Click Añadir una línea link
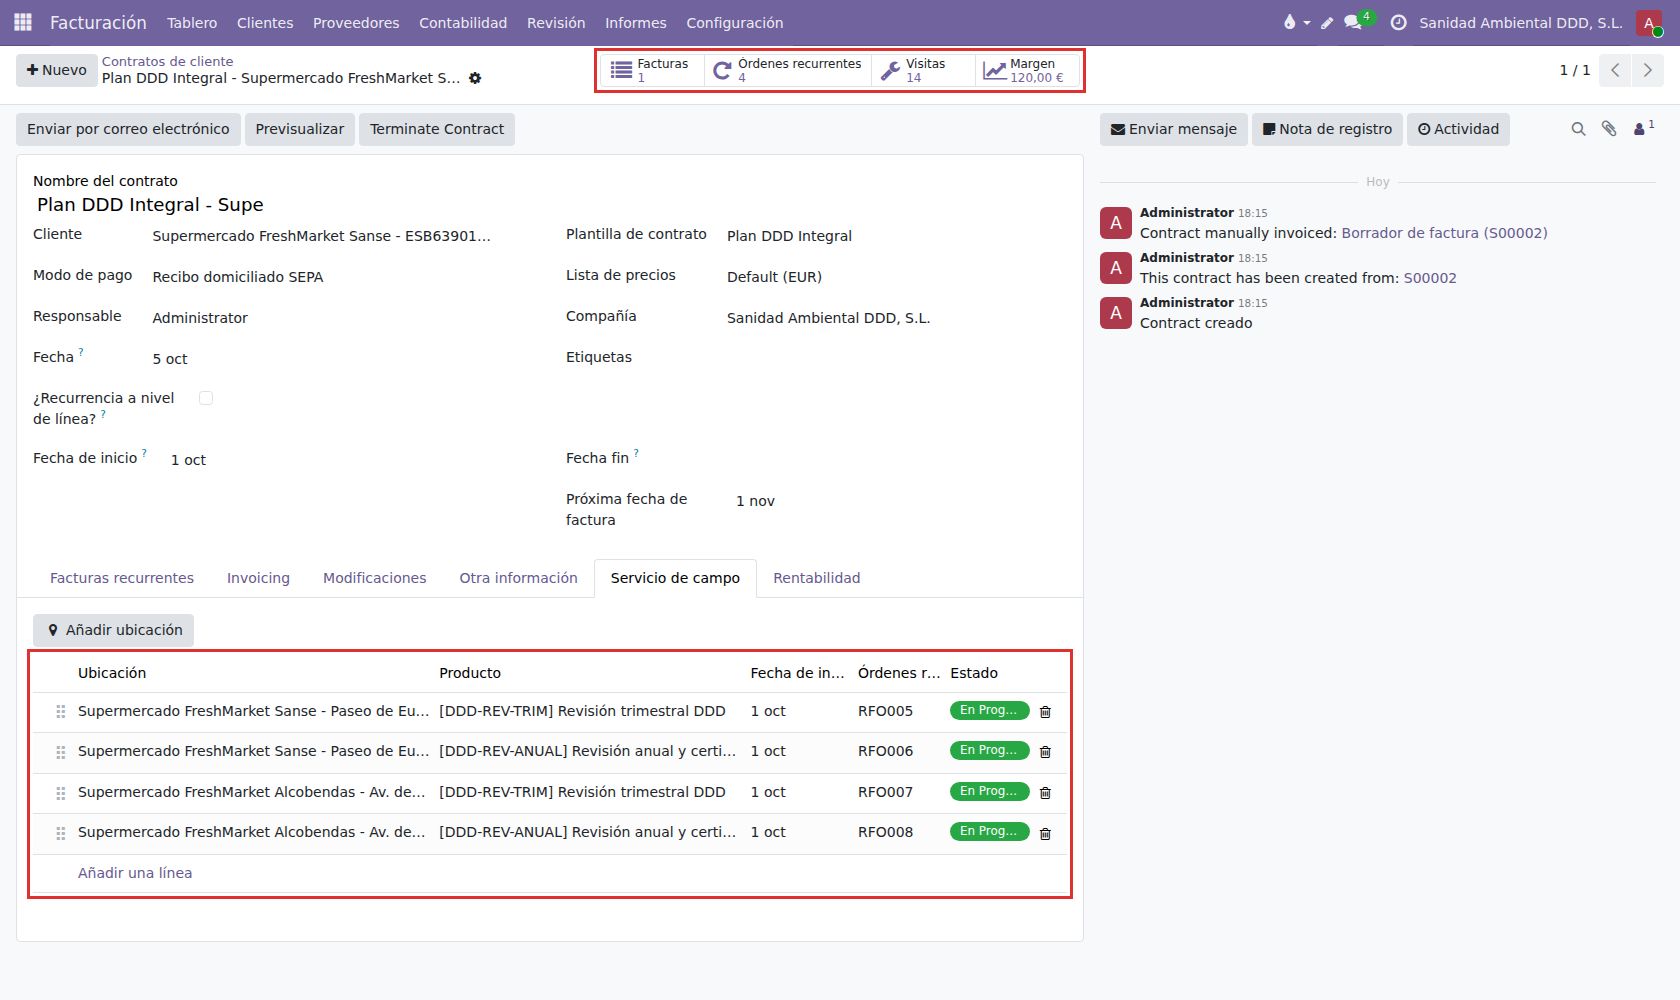The height and width of the screenshot is (1000, 1680). tap(135, 873)
